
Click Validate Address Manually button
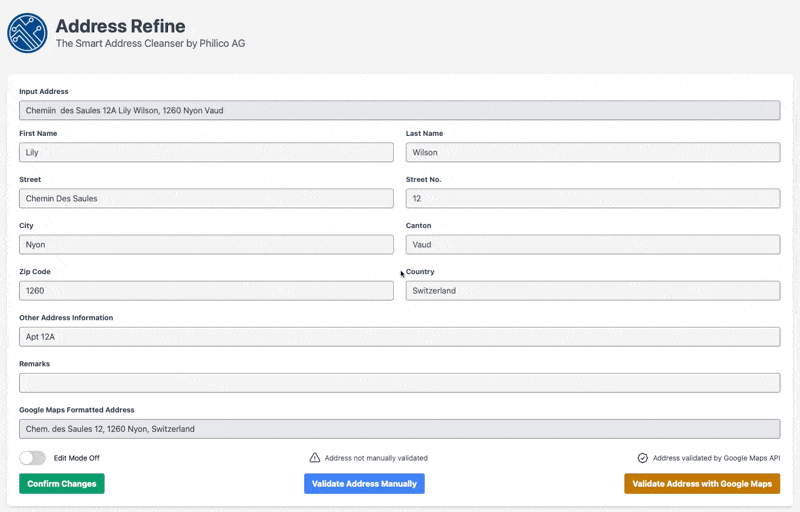tap(364, 484)
